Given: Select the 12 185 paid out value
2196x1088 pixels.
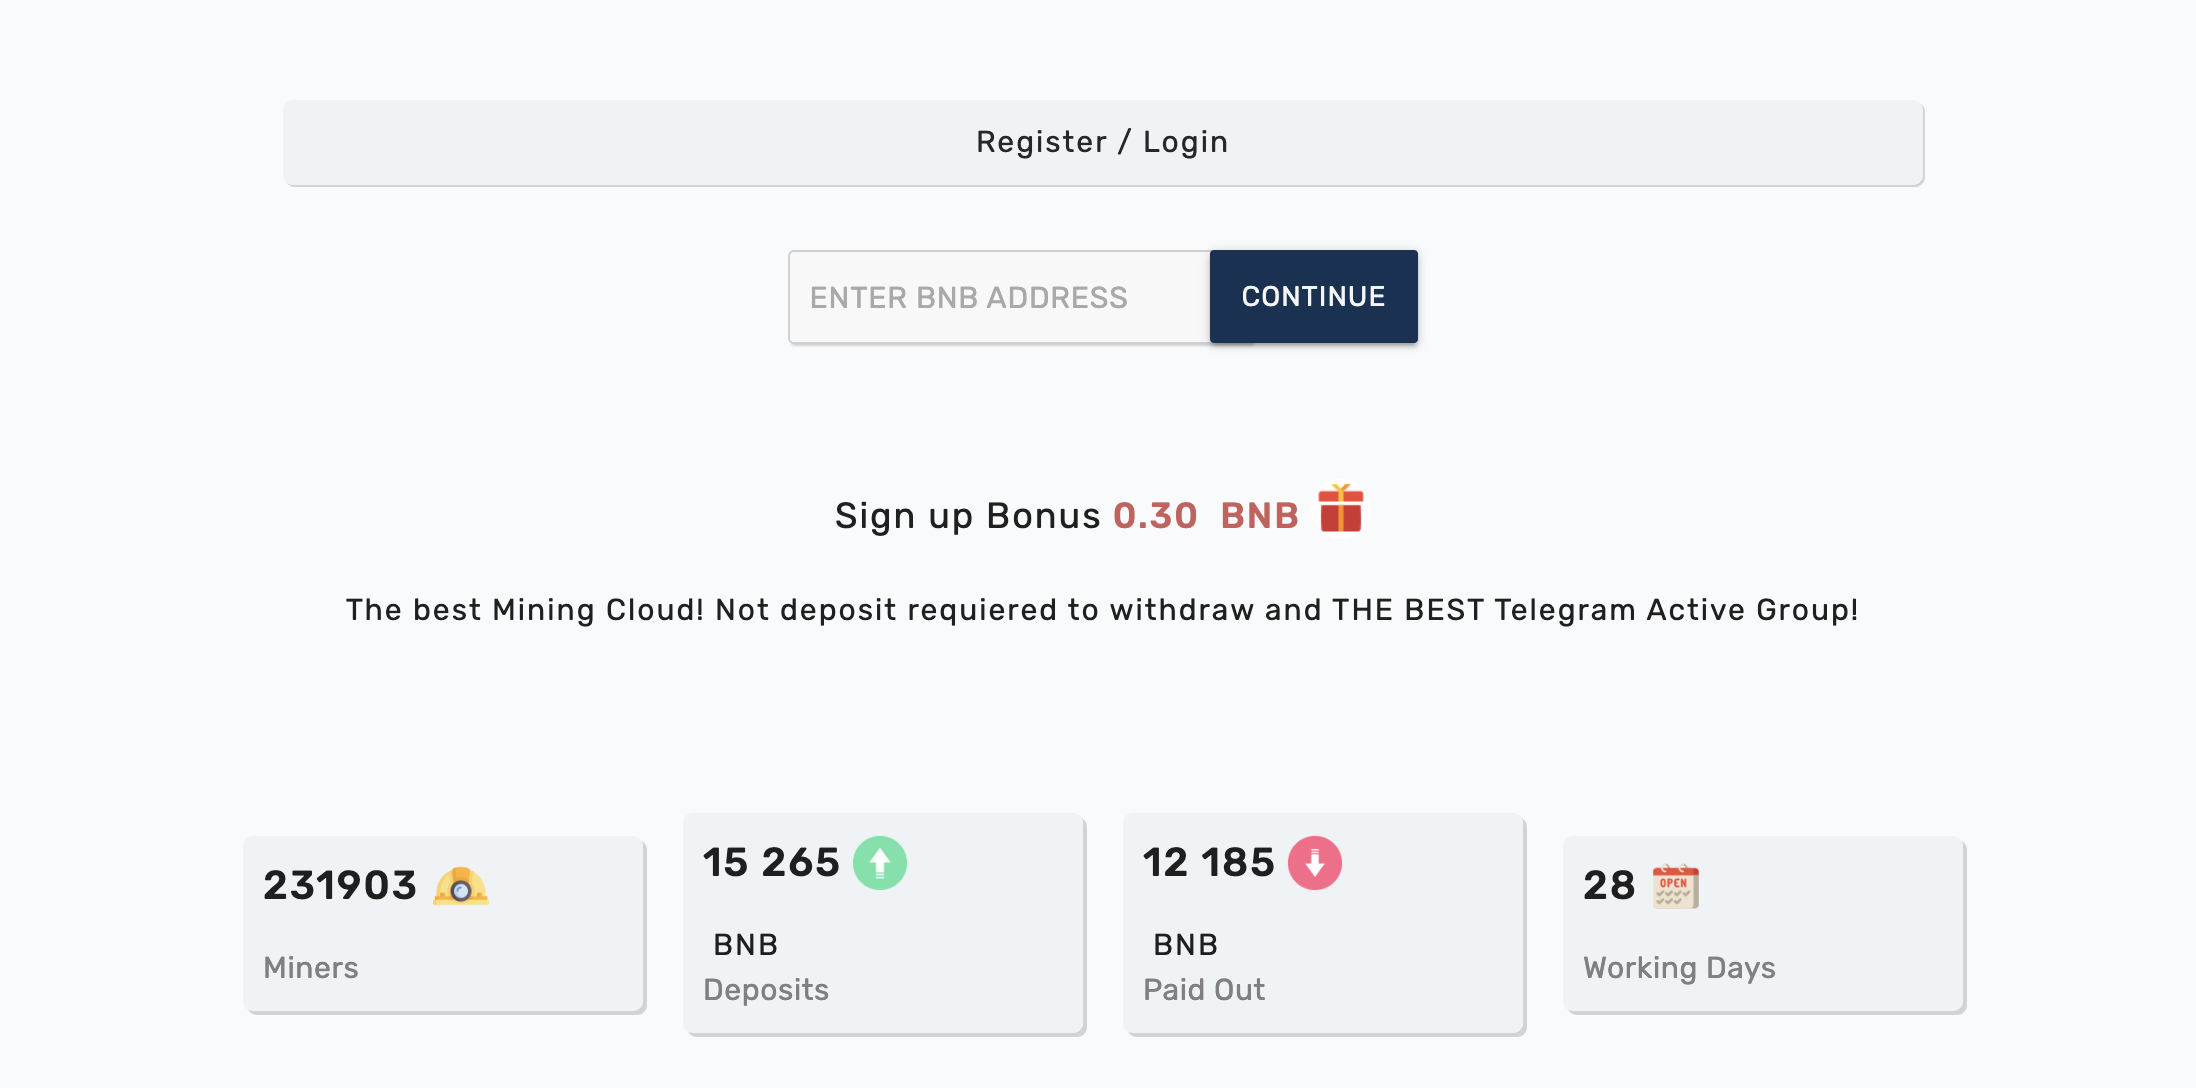Looking at the screenshot, I should [1209, 863].
